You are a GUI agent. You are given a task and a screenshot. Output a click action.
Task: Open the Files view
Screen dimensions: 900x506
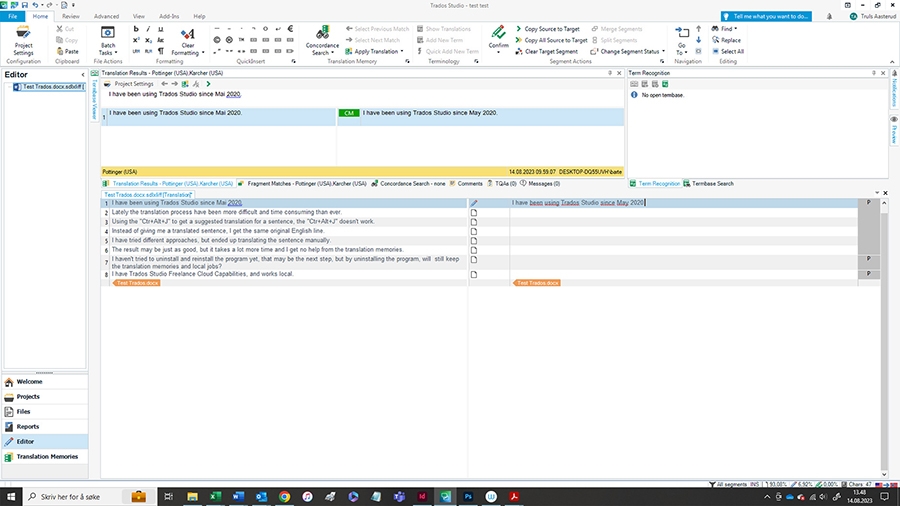pyautogui.click(x=45, y=411)
